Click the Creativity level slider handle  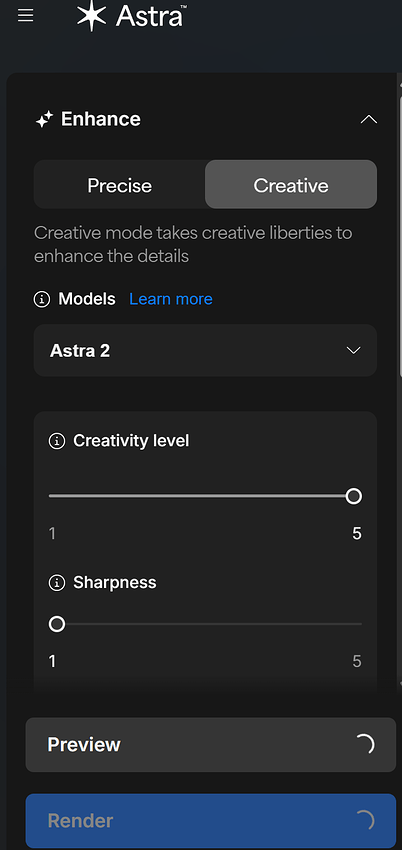[354, 496]
